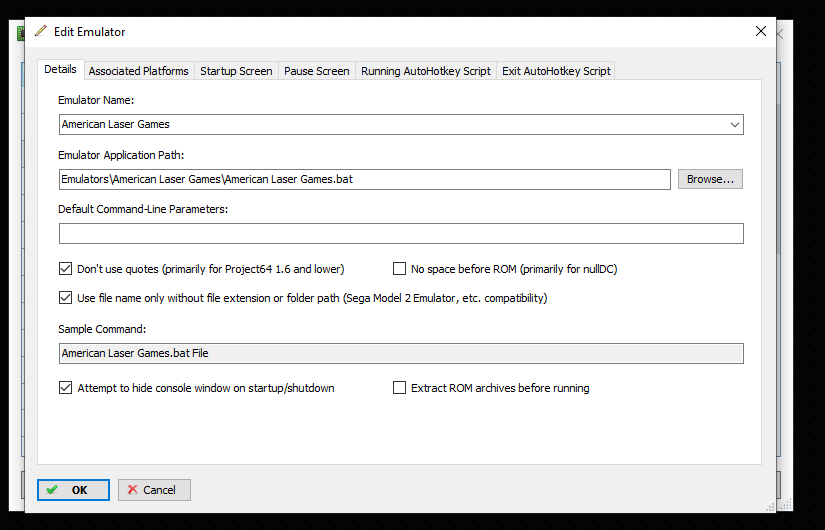The height and width of the screenshot is (530, 825).
Task: Switch to the Details tab
Action: [x=61, y=69]
